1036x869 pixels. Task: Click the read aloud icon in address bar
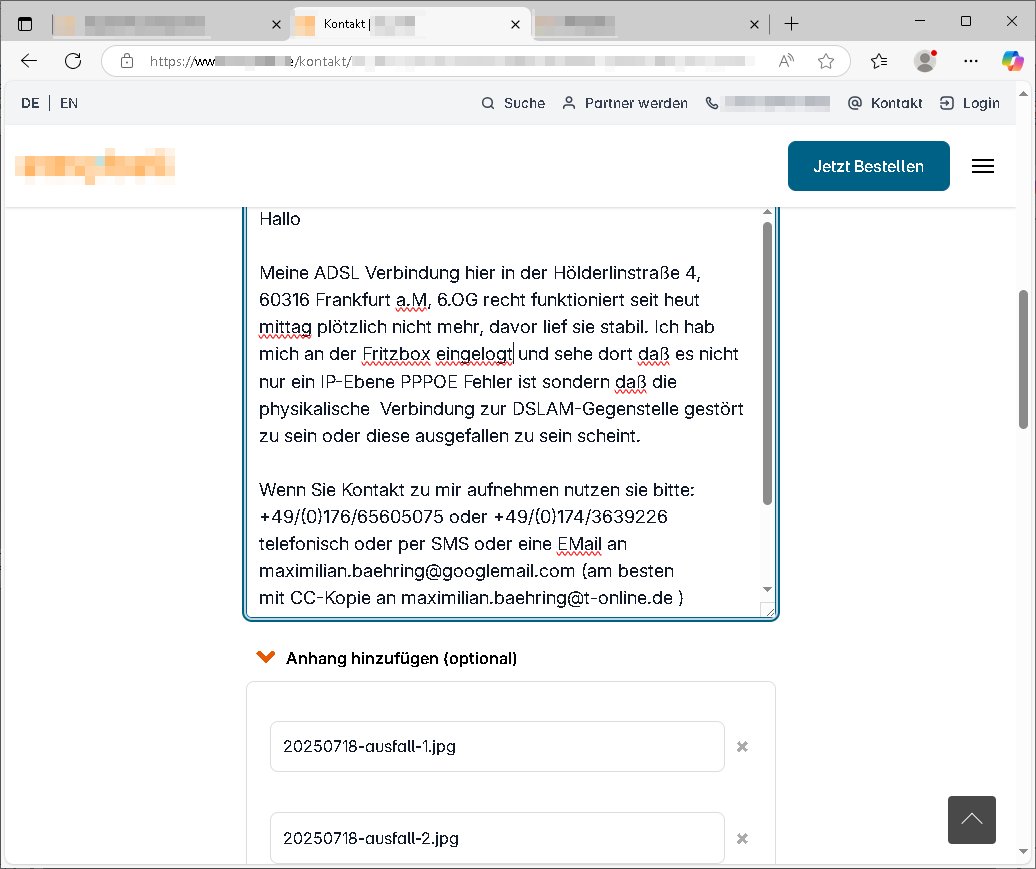tap(787, 61)
